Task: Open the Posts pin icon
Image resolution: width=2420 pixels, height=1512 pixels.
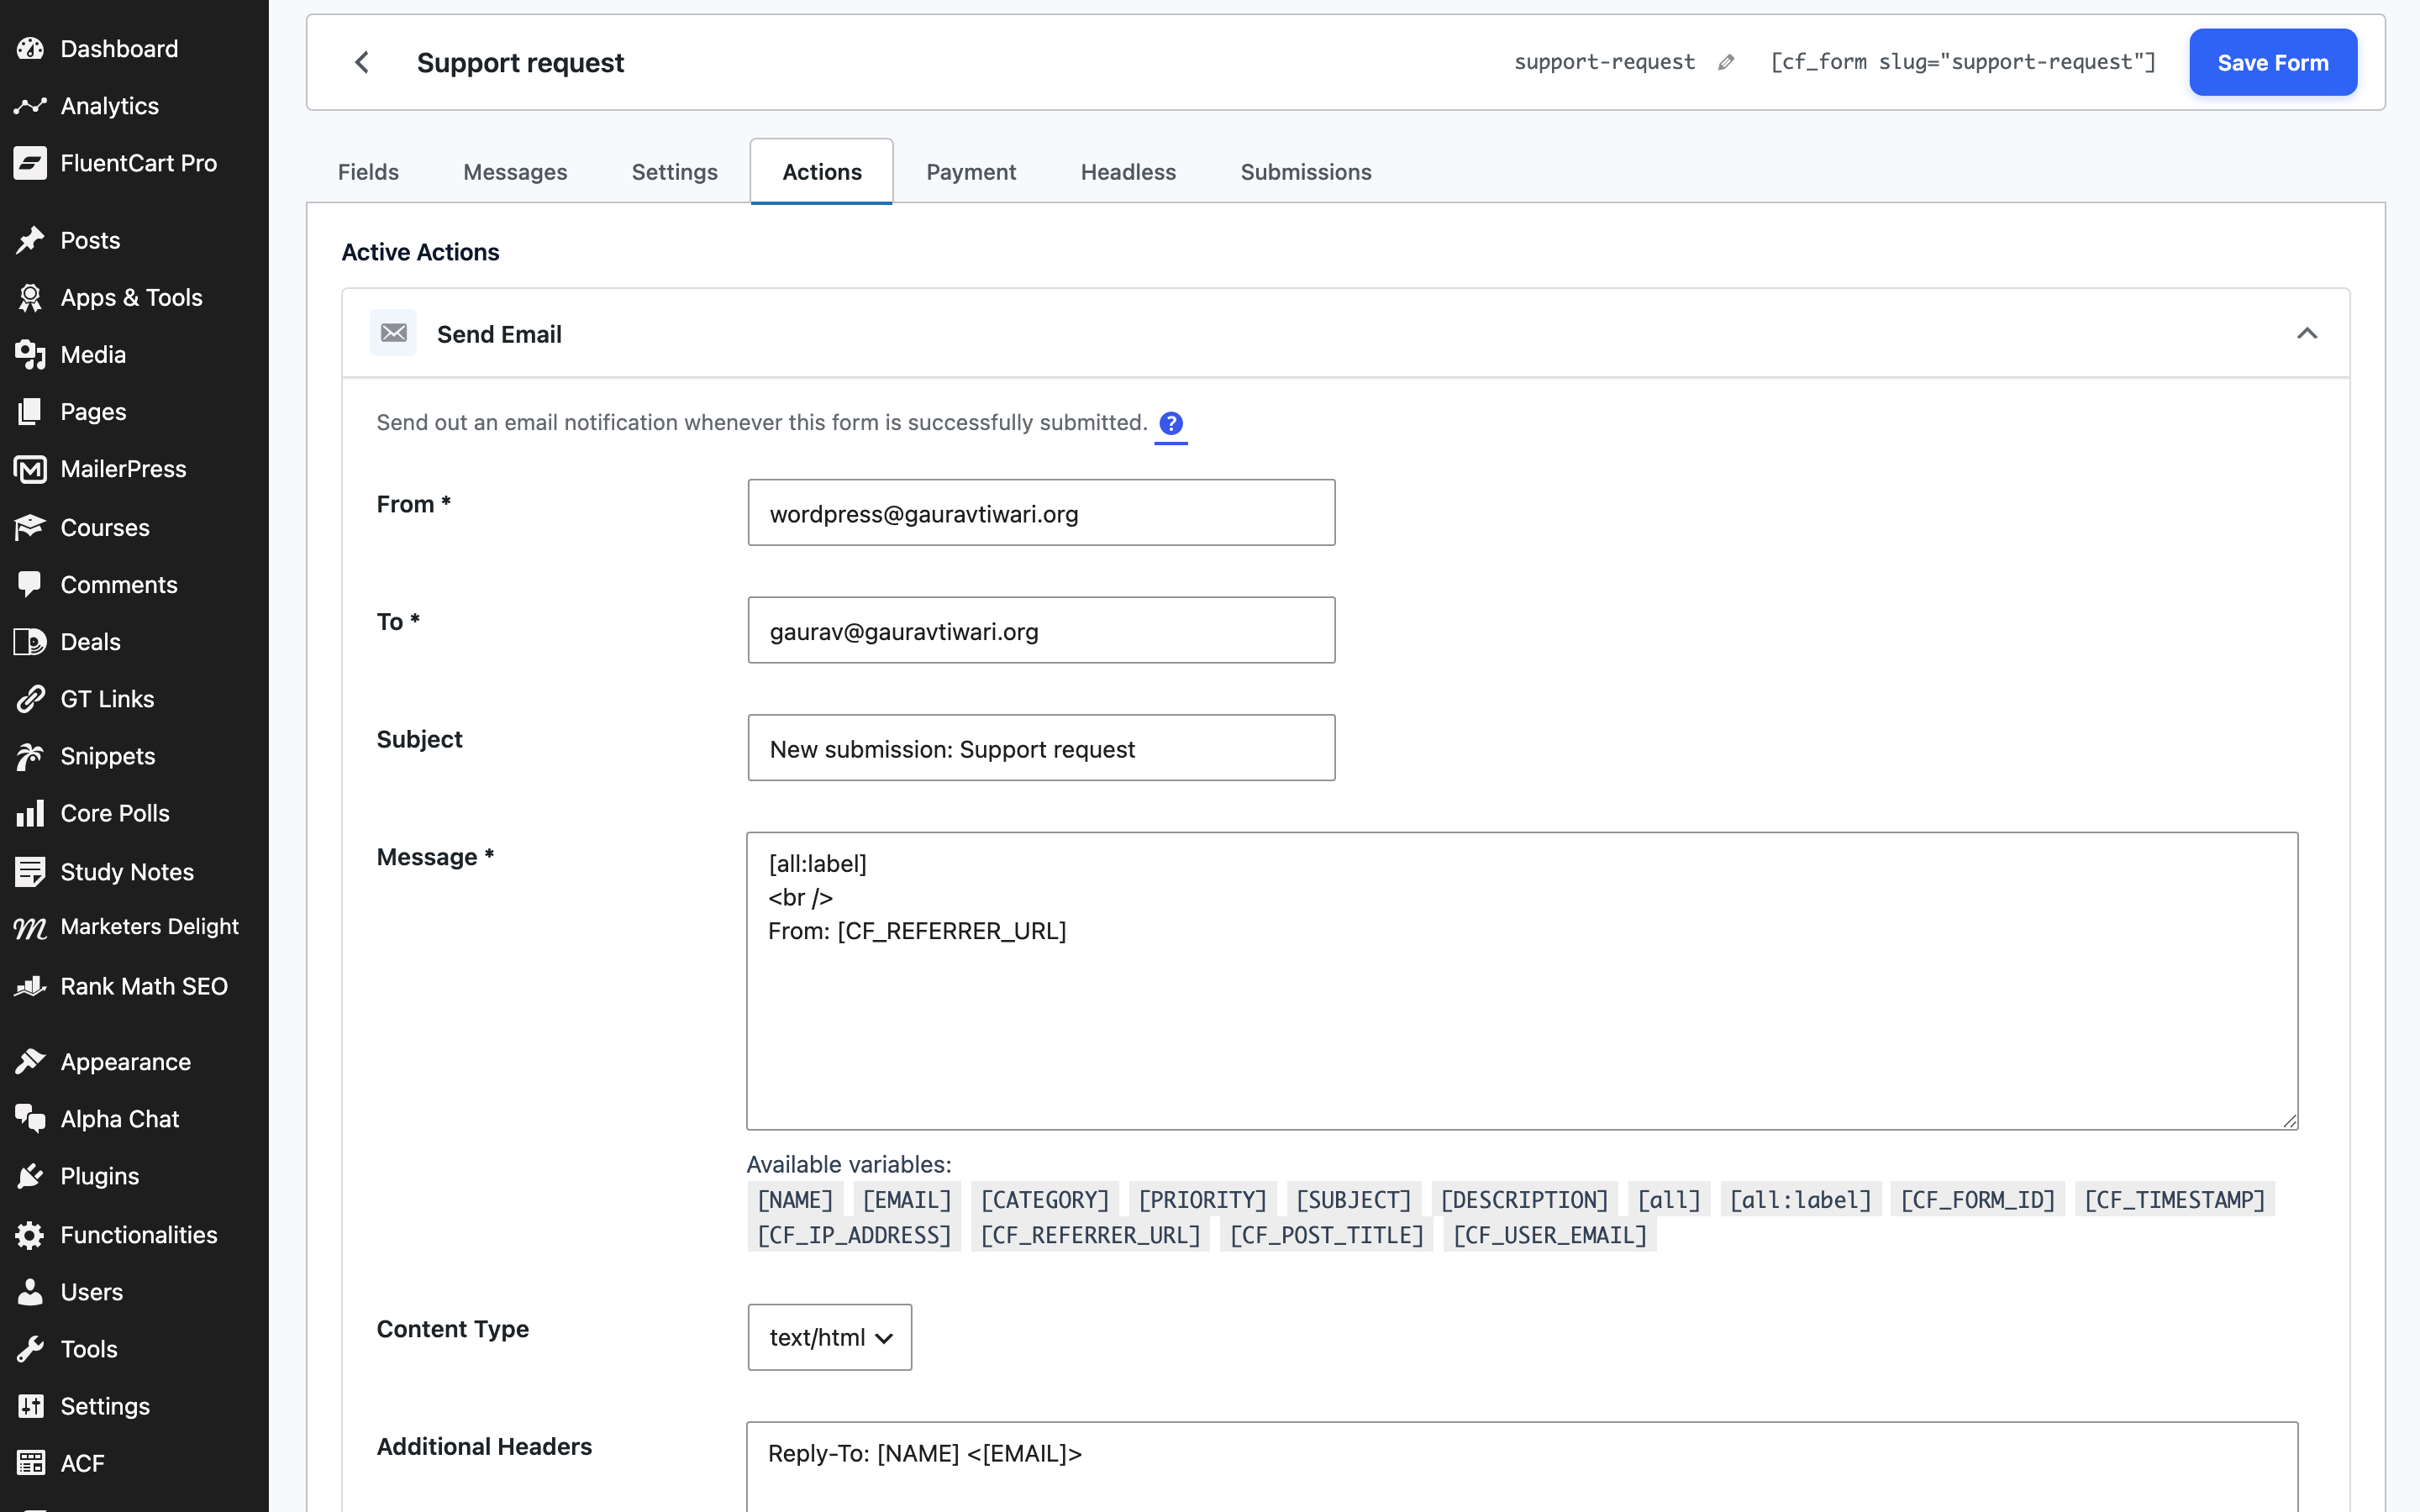Action: (x=30, y=240)
